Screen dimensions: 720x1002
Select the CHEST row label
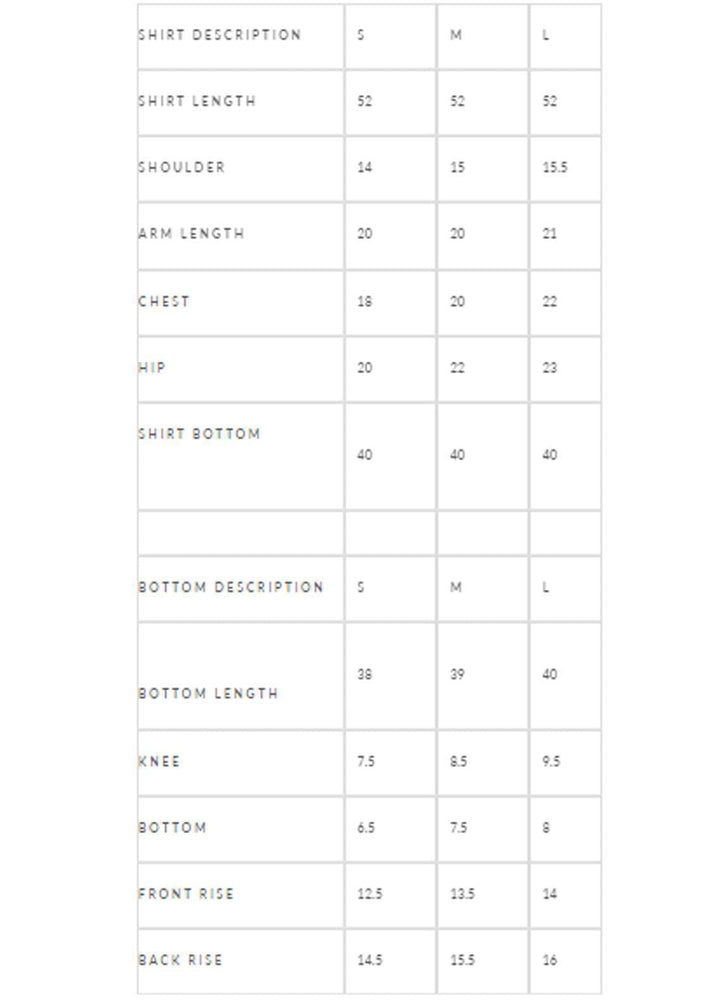[x=164, y=301]
